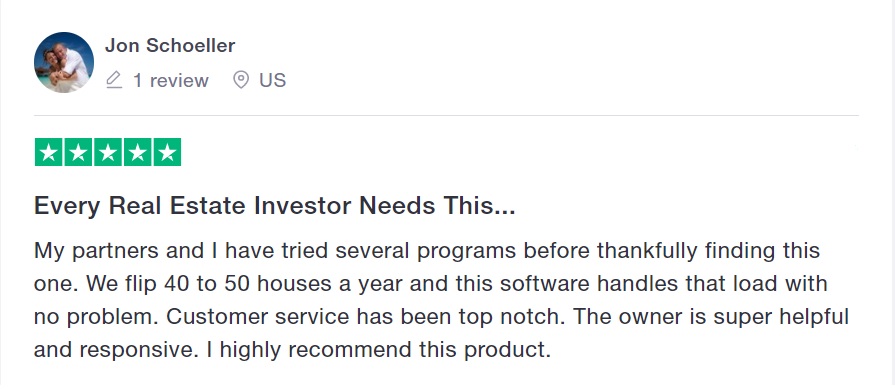Image resolution: width=895 pixels, height=389 pixels.
Task: Click the reviewer name Jon Schoeller
Action: 170,46
